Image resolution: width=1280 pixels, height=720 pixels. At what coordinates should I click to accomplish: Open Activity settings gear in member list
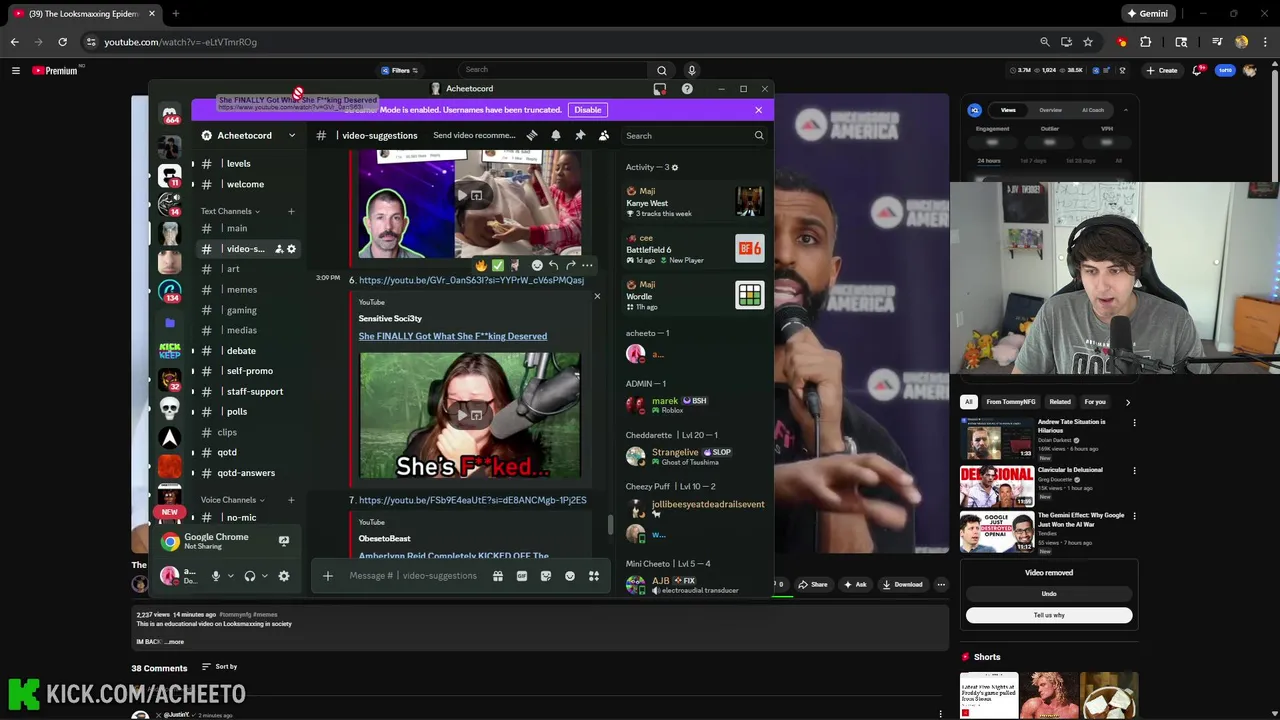click(x=674, y=167)
